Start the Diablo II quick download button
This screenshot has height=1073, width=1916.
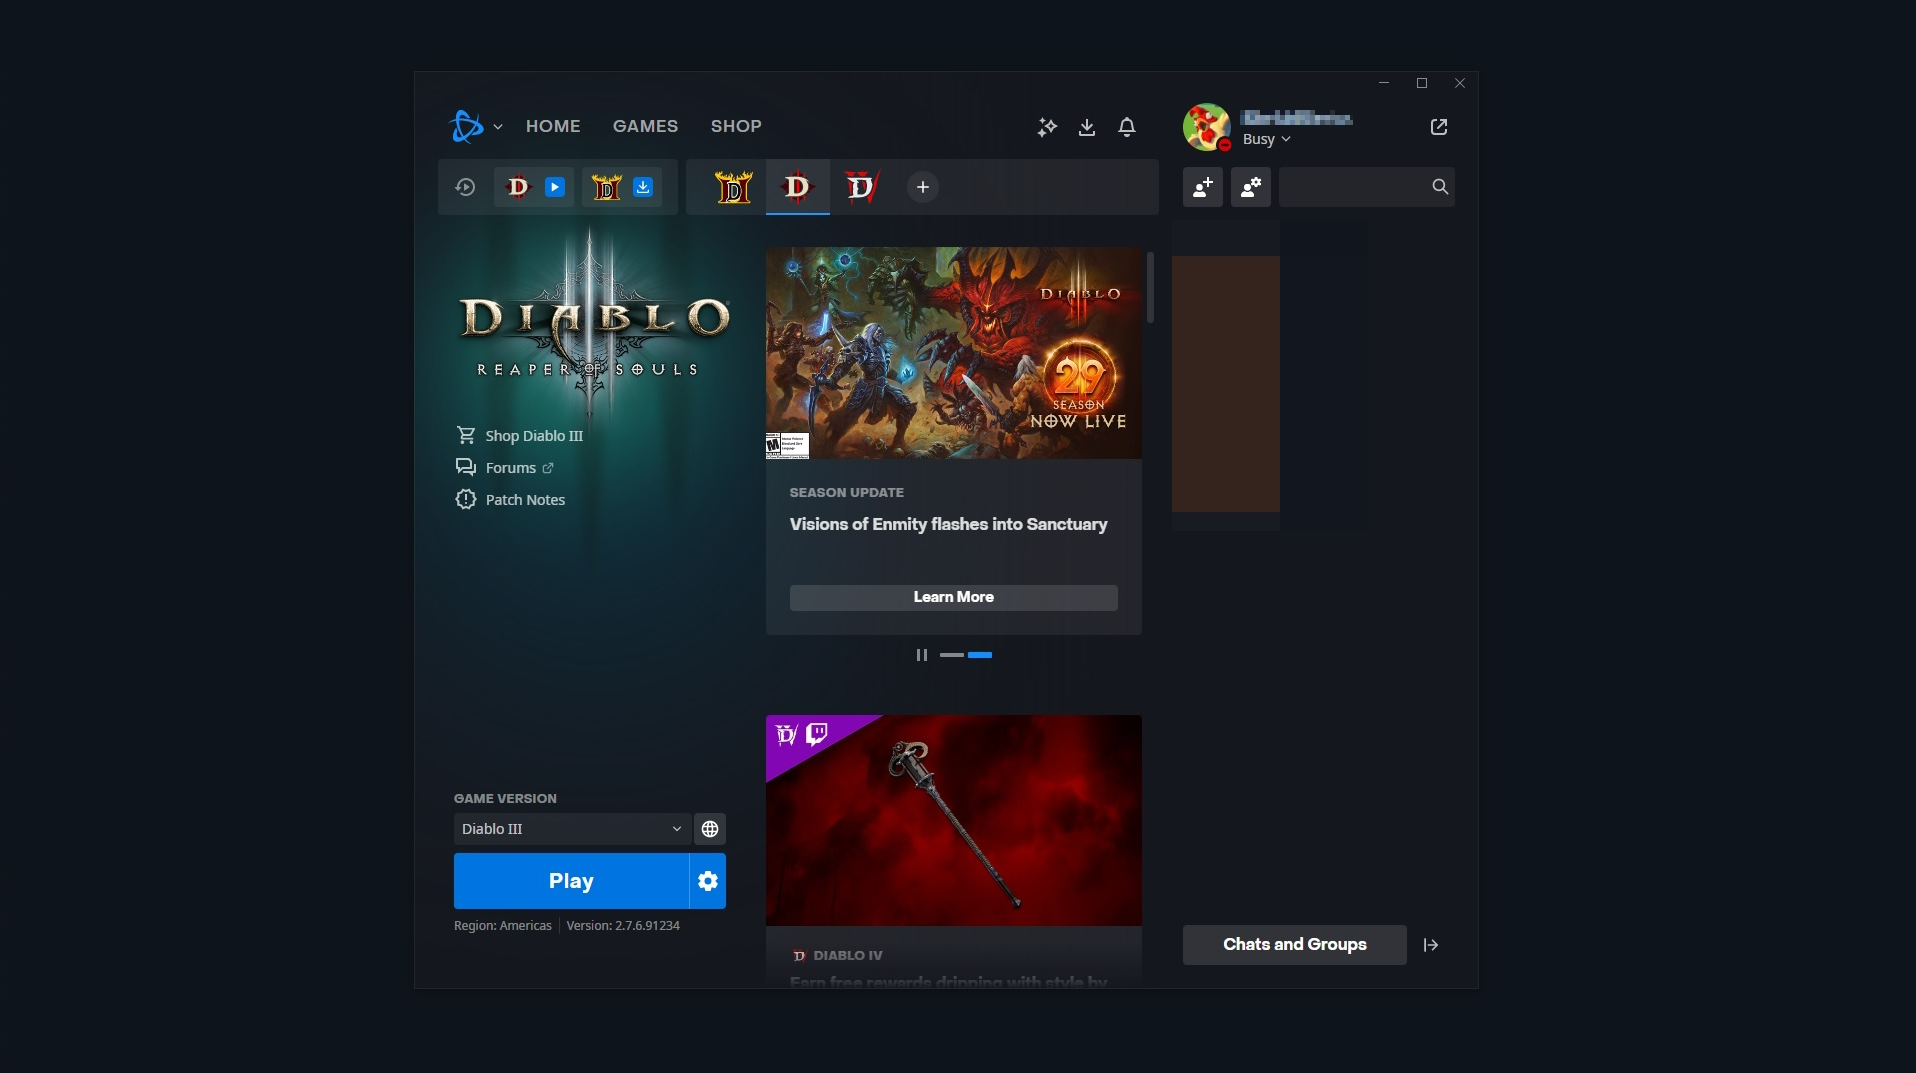(x=643, y=187)
